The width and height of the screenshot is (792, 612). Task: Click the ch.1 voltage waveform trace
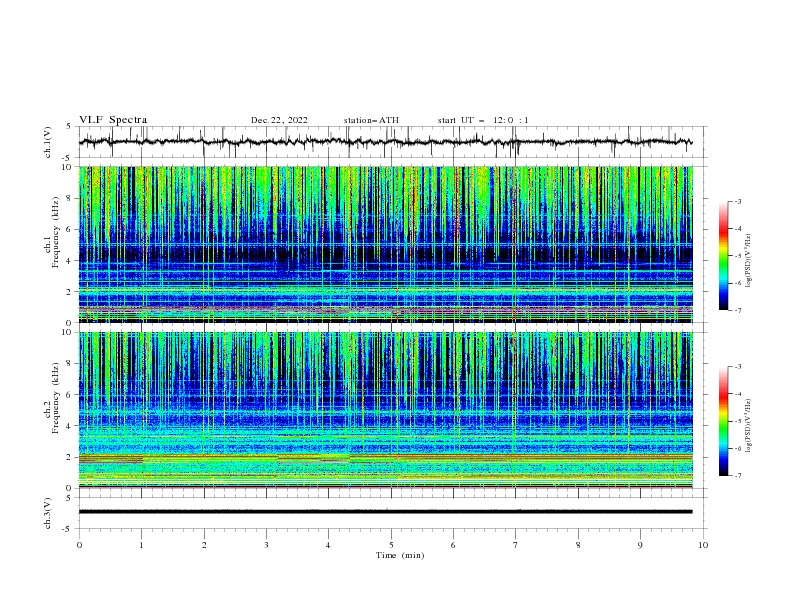(385, 142)
